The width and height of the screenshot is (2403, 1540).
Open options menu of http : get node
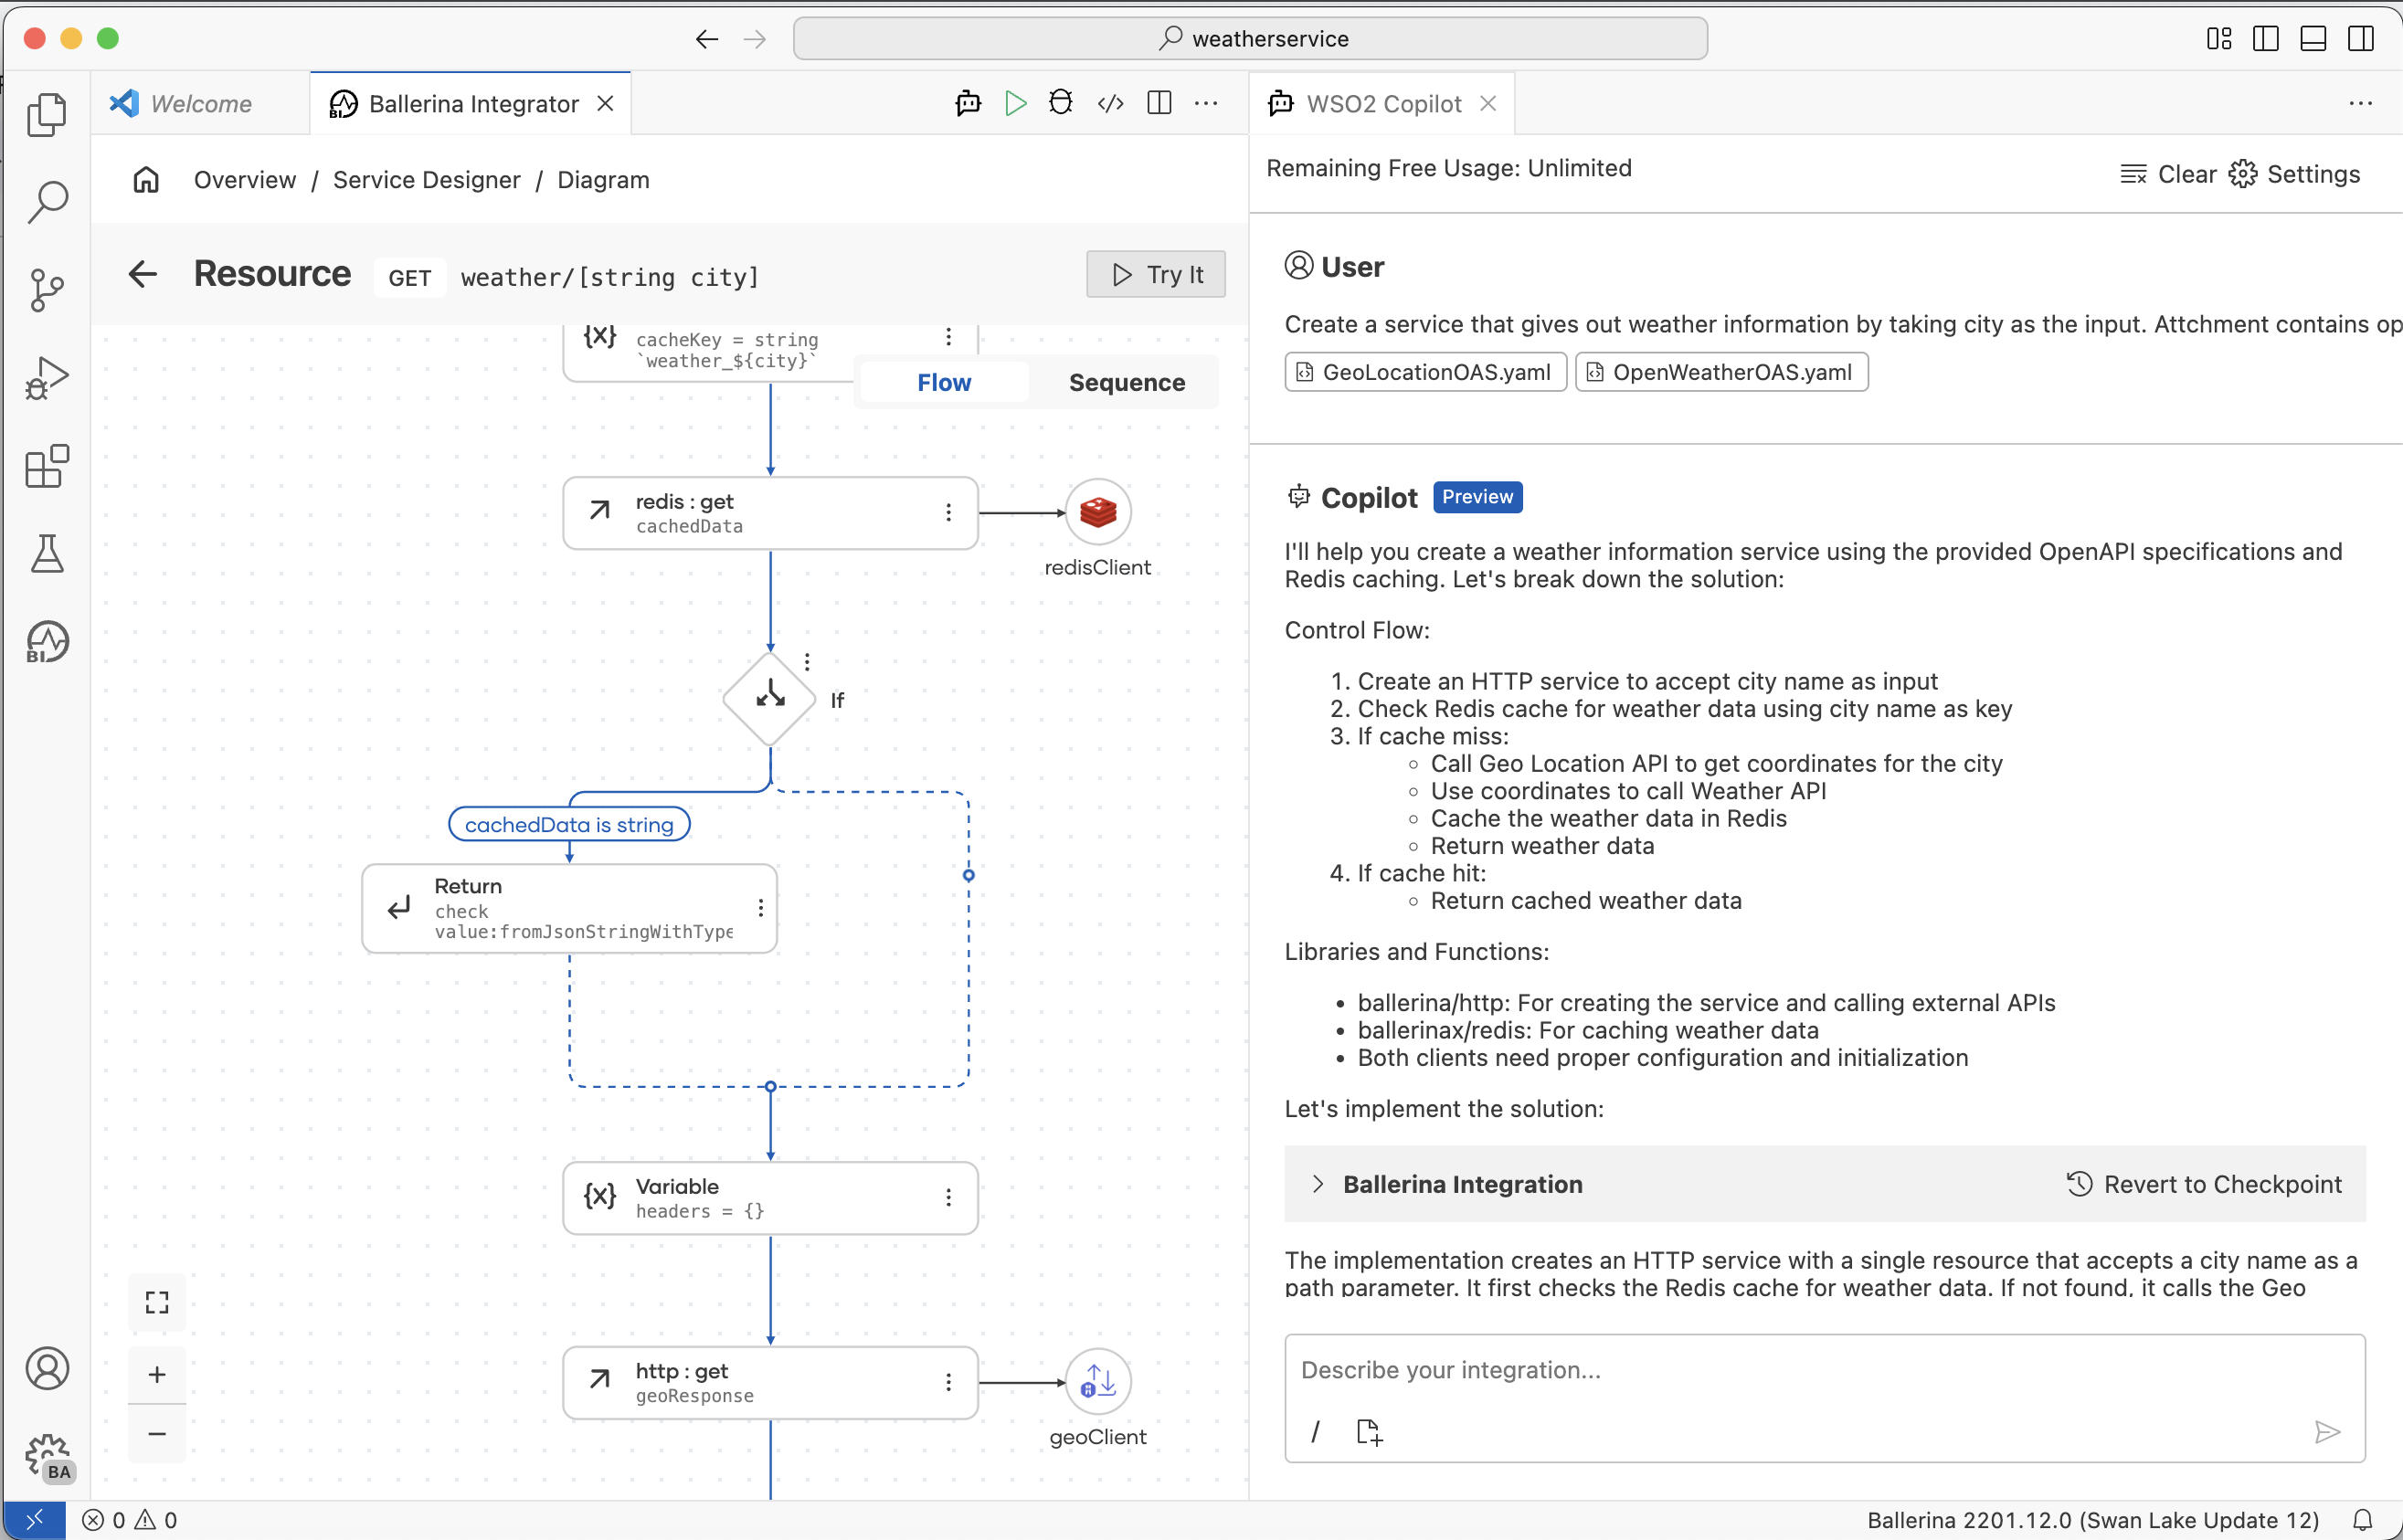949,1382
